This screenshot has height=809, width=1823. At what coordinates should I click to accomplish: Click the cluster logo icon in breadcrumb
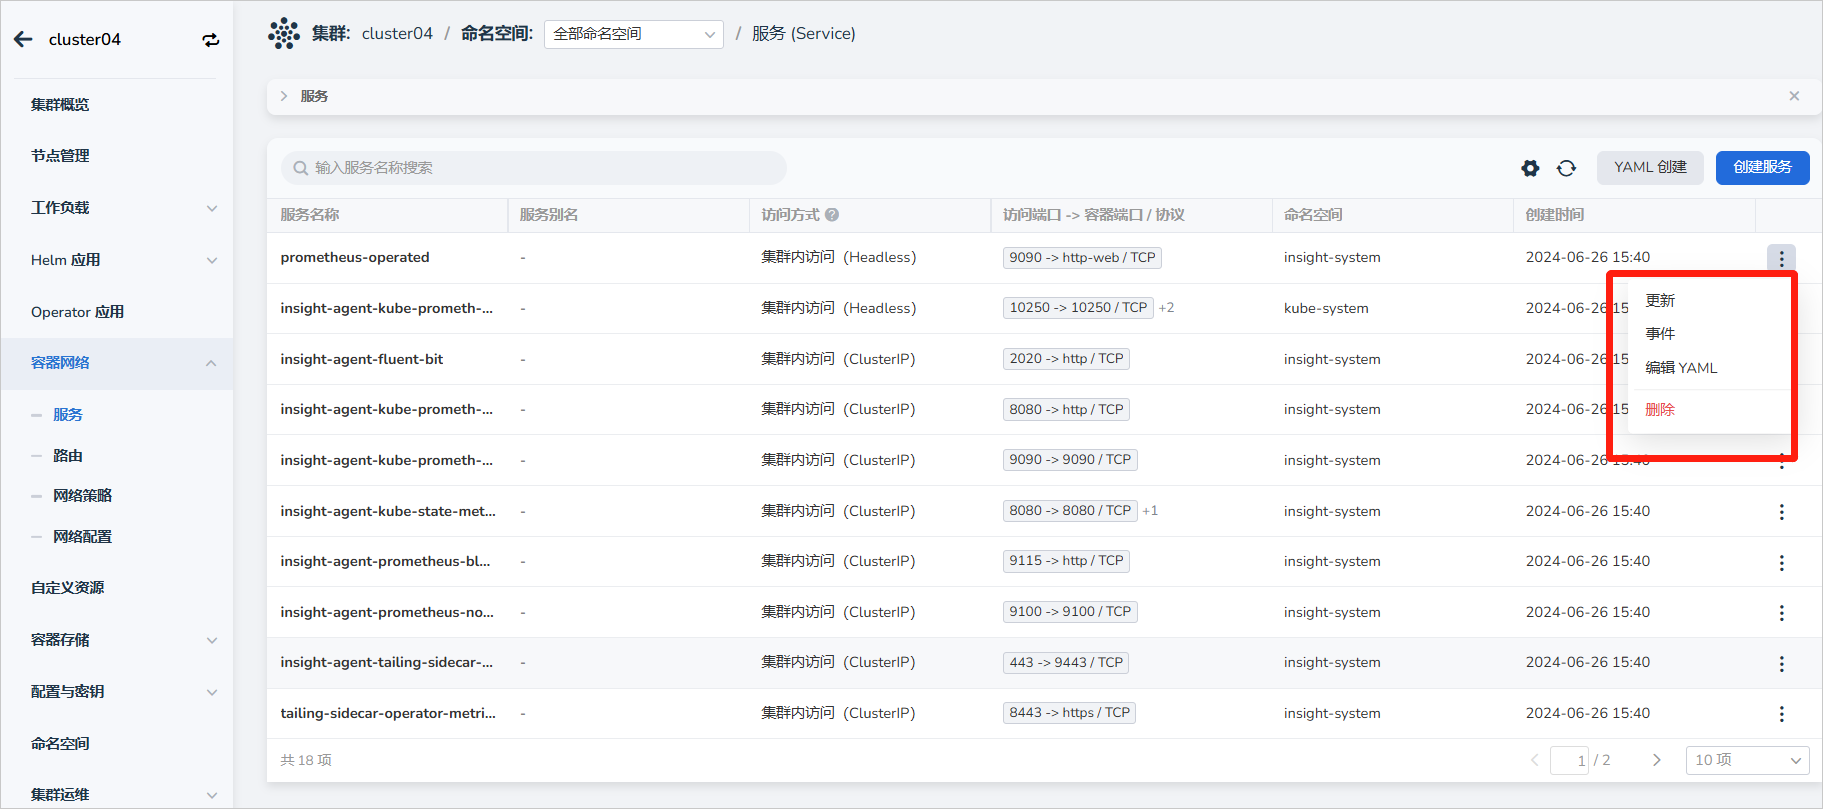click(x=284, y=33)
